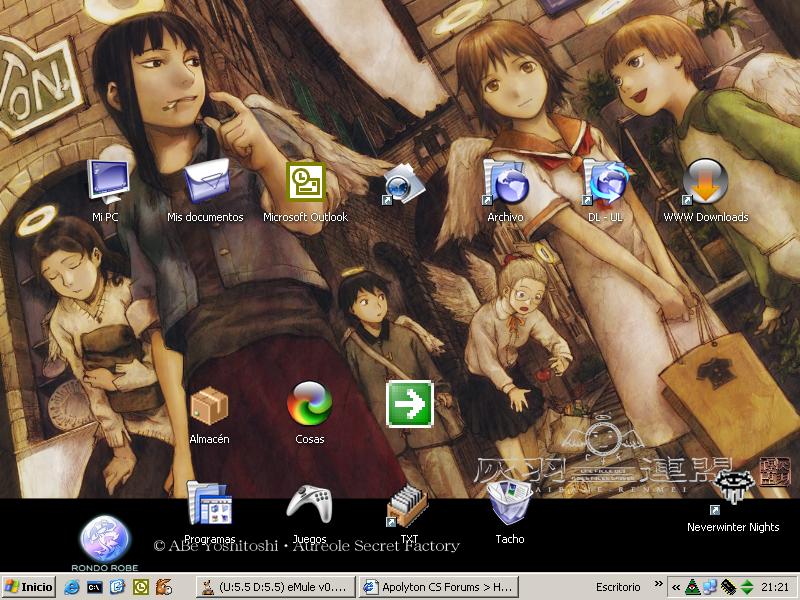Click the Inicio start button
The height and width of the screenshot is (600, 800).
29,587
